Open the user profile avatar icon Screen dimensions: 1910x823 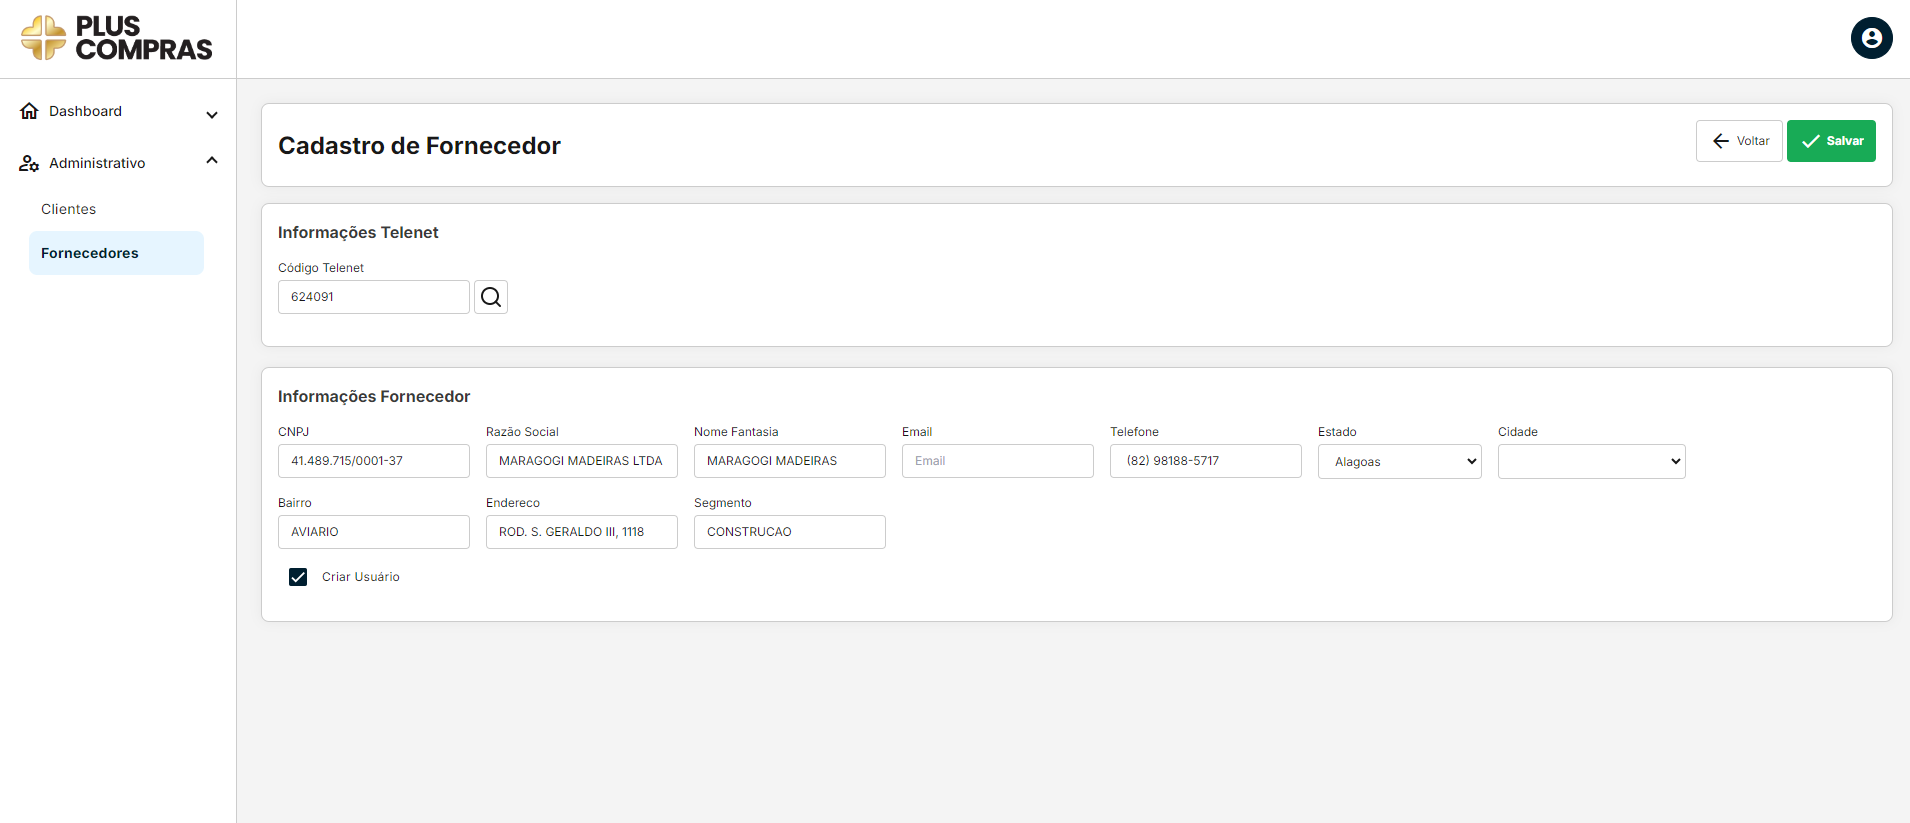tap(1871, 38)
